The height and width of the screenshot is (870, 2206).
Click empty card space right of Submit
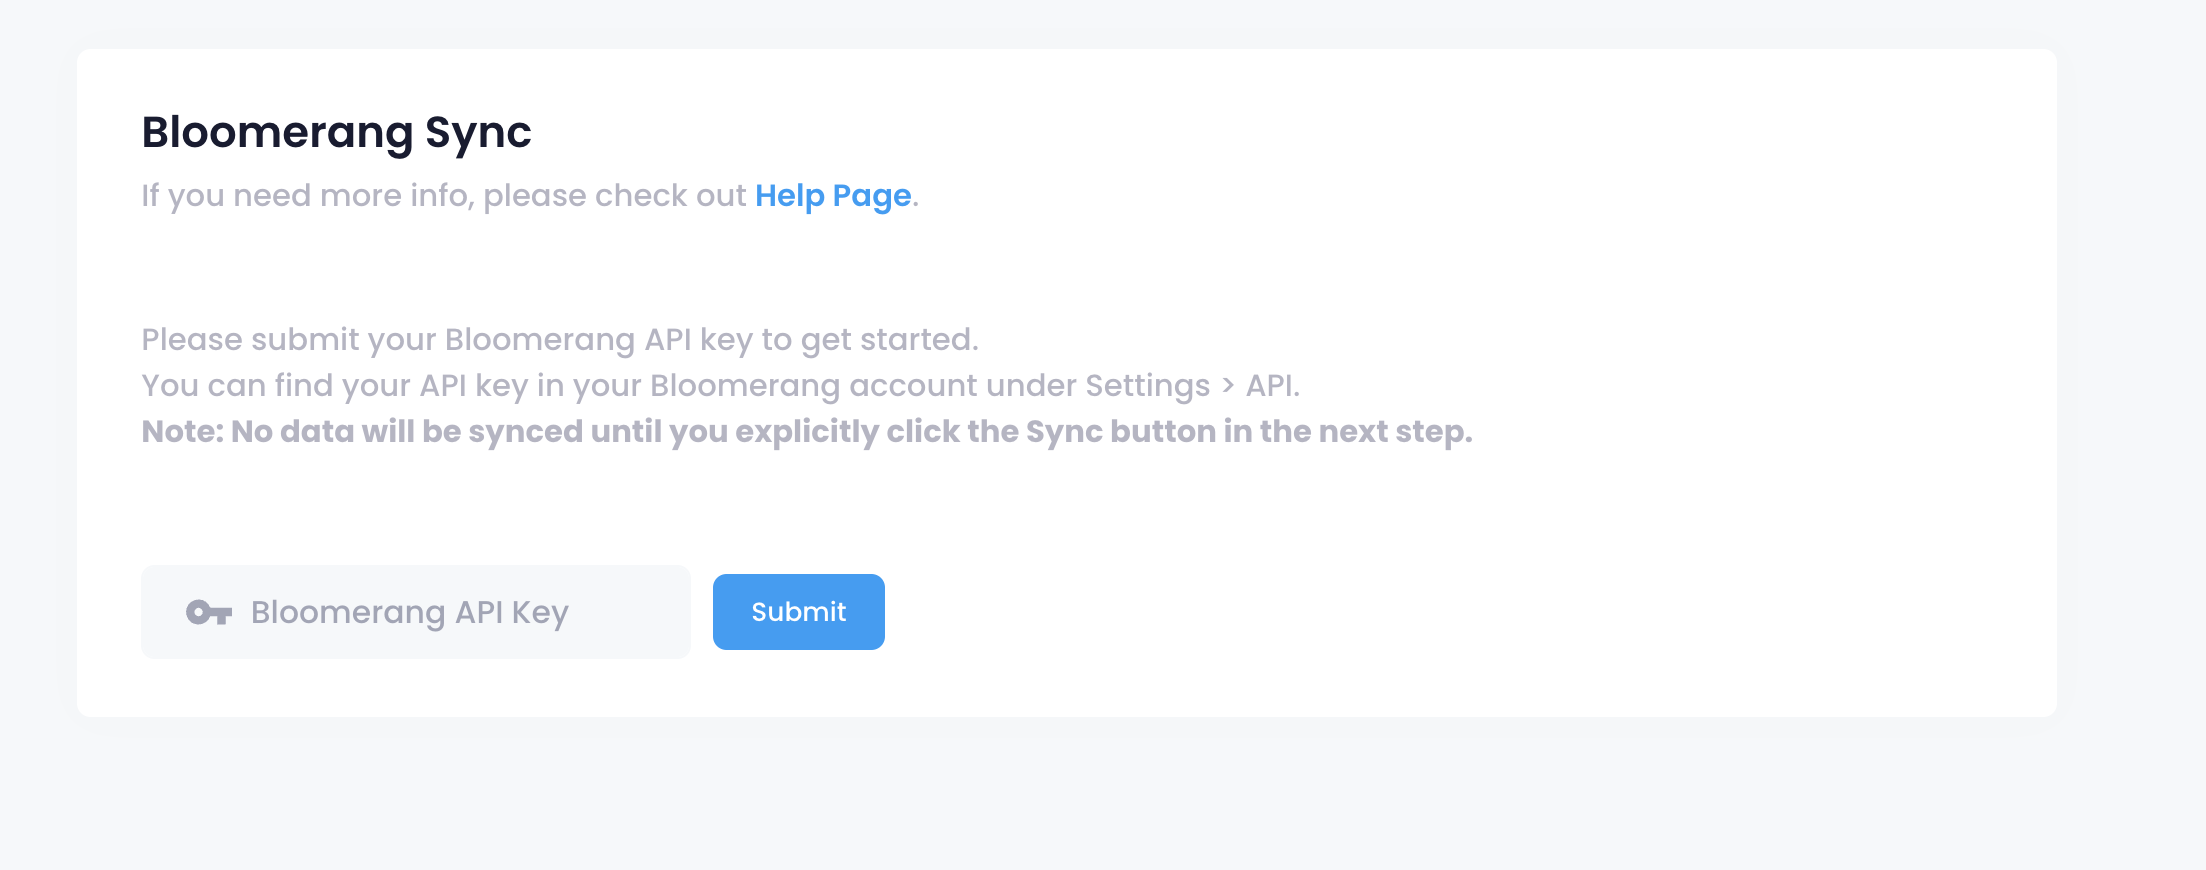tap(1450, 612)
